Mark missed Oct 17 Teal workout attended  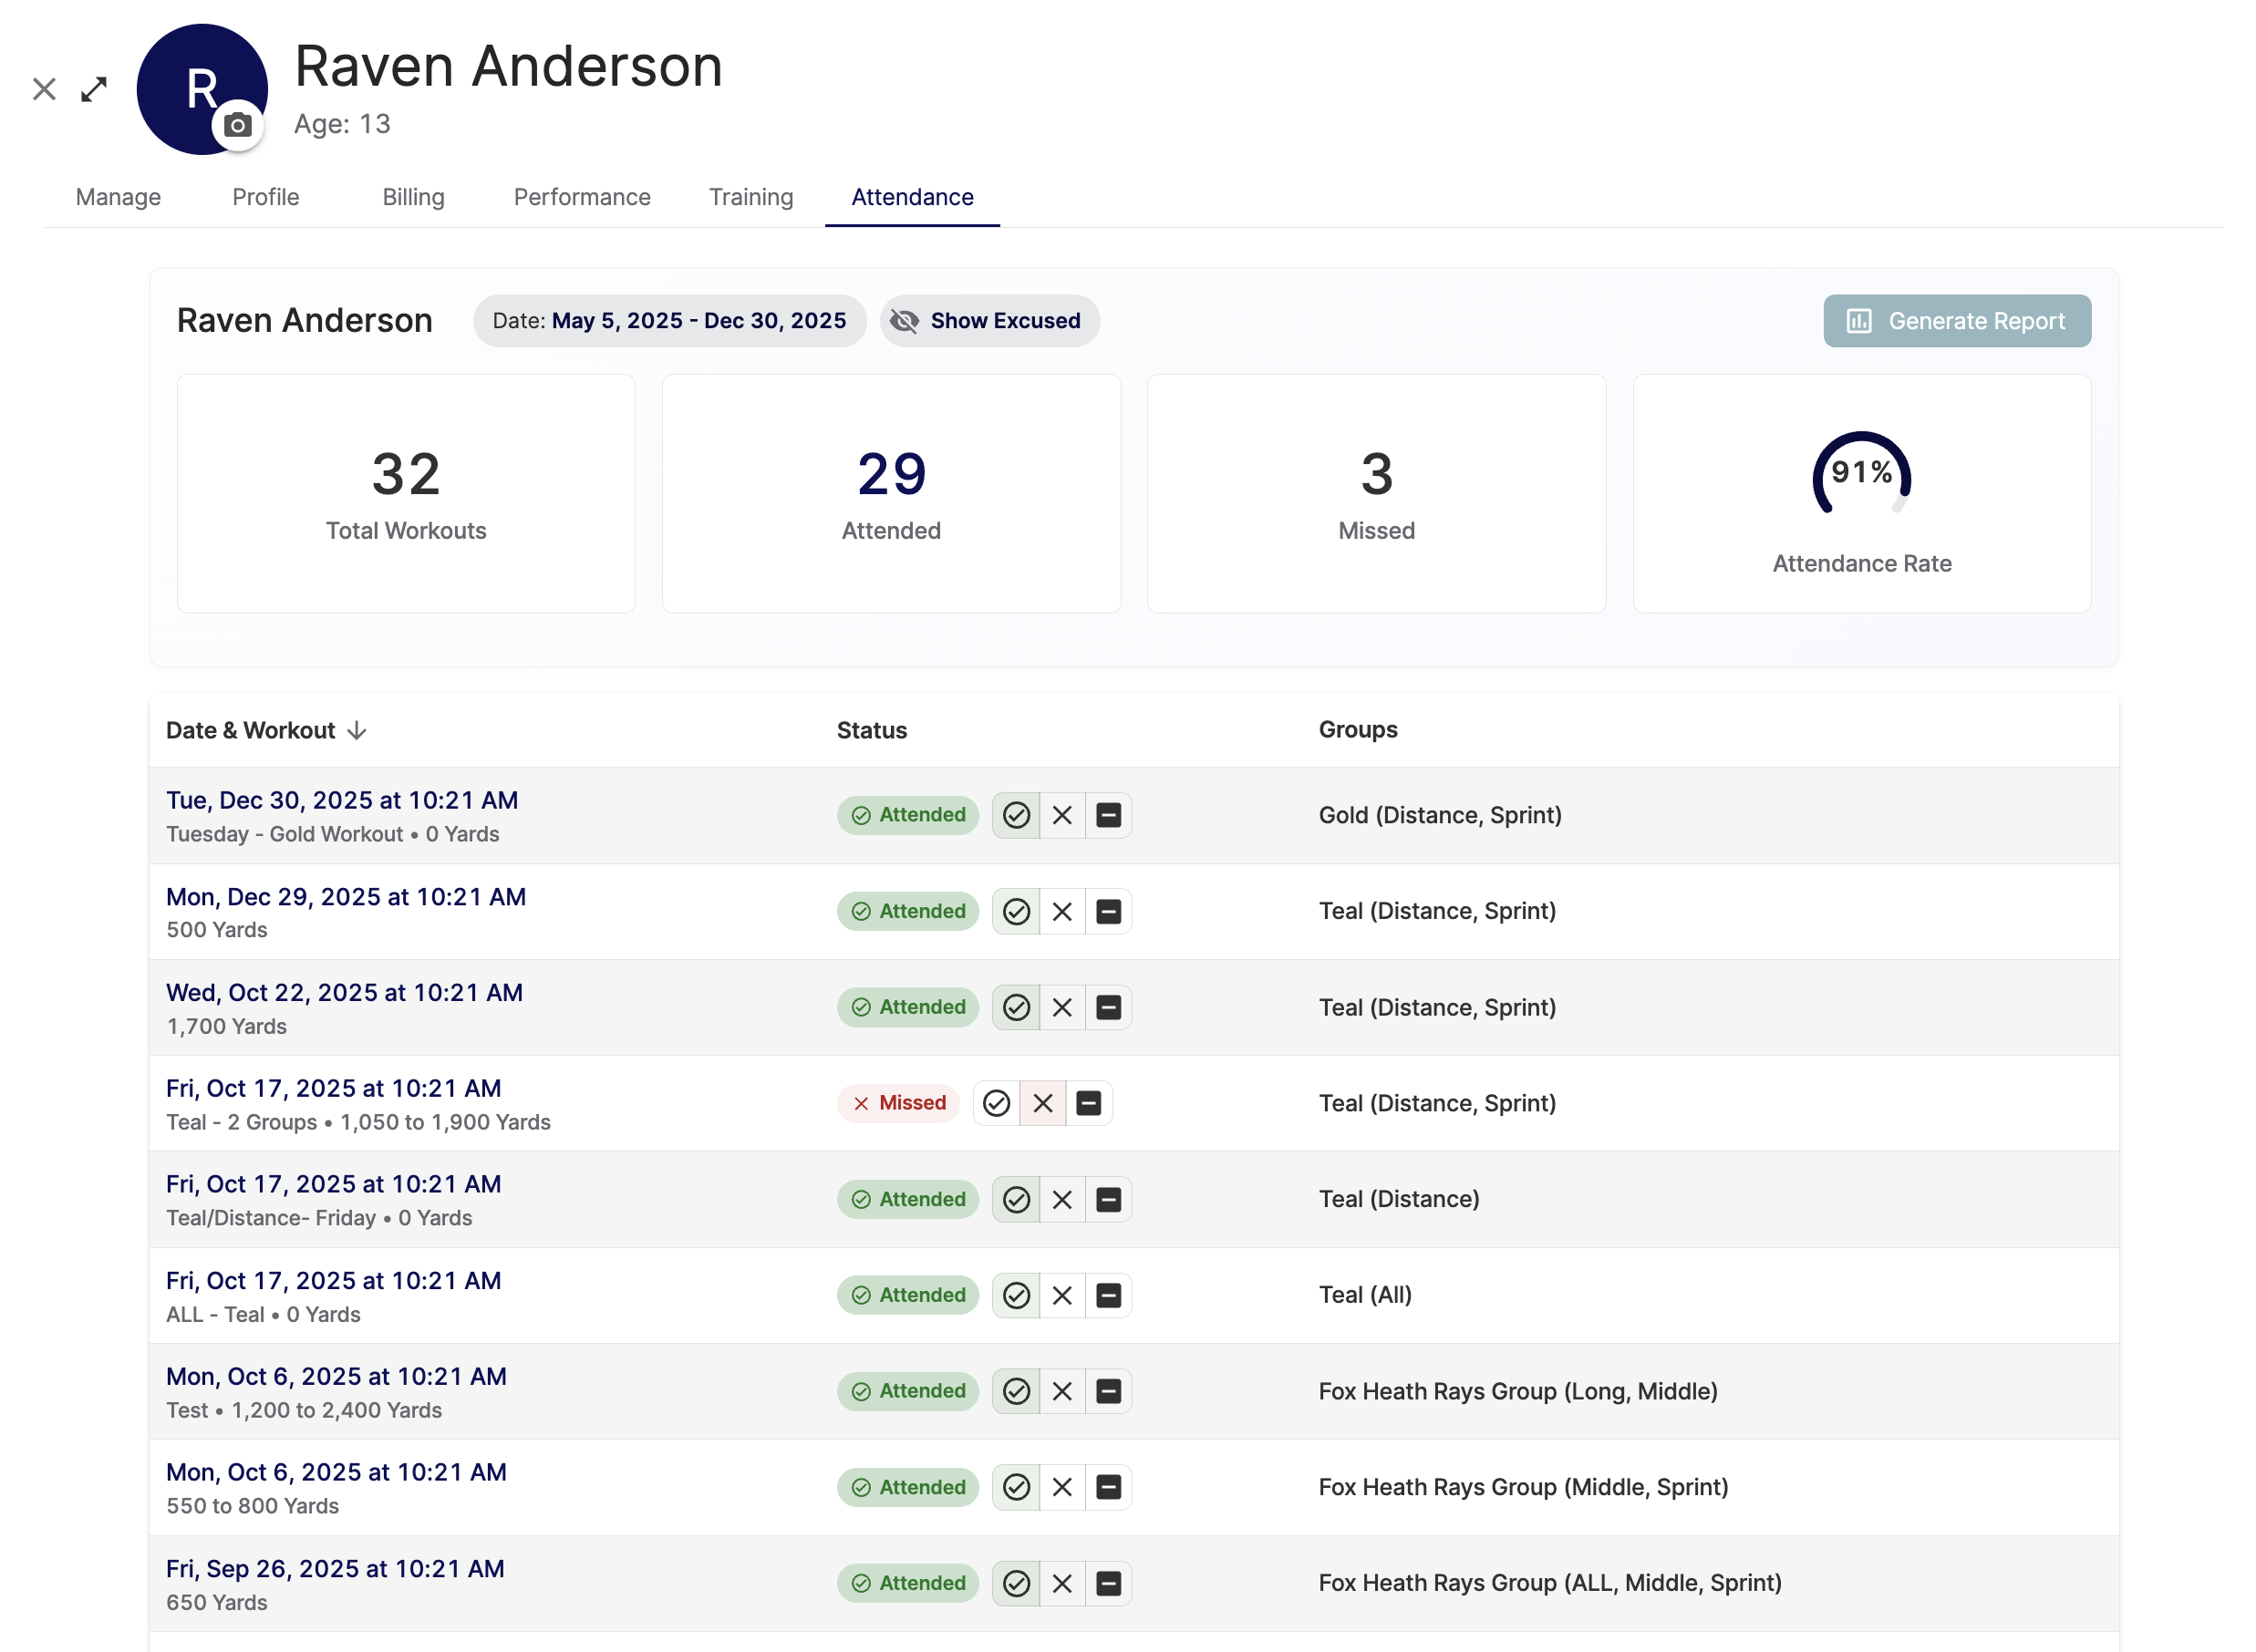996,1103
